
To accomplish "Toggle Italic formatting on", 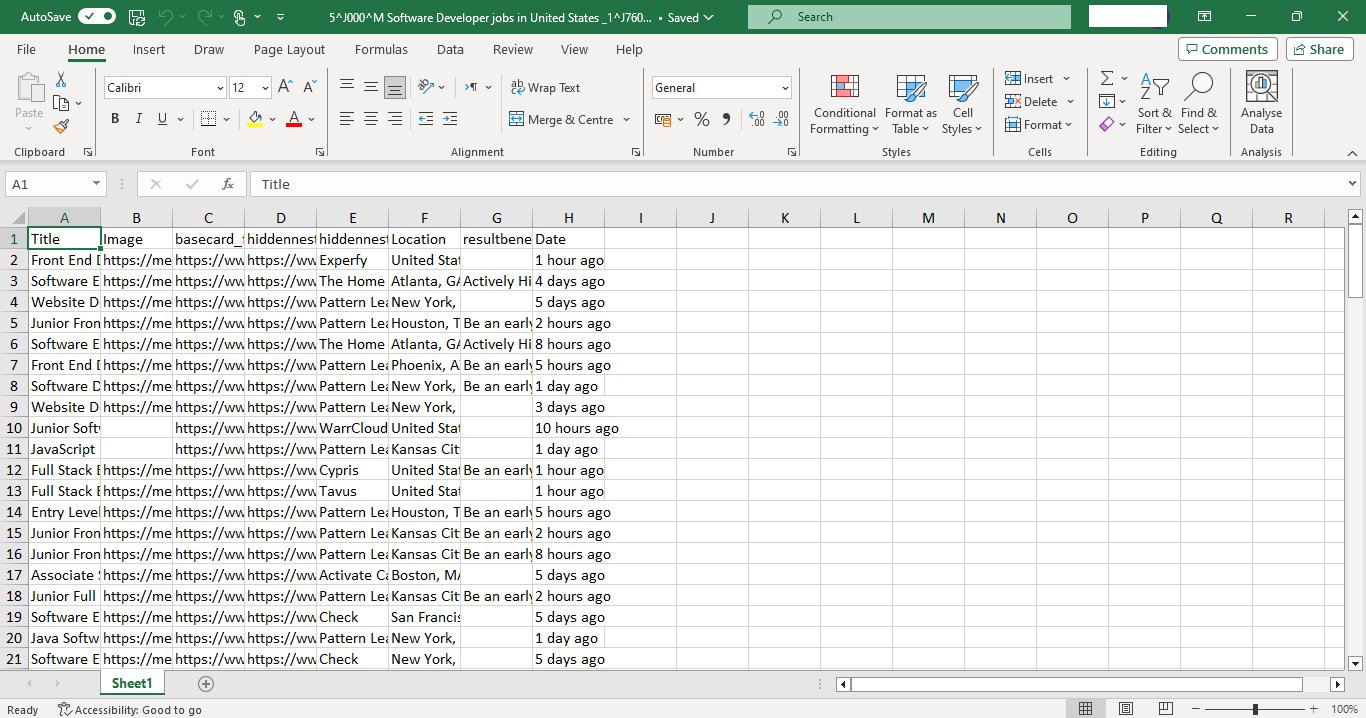I will coord(139,119).
